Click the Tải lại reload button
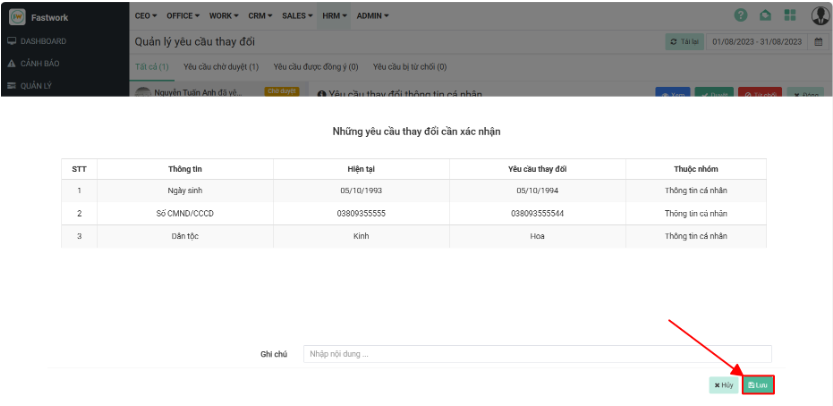 685,42
